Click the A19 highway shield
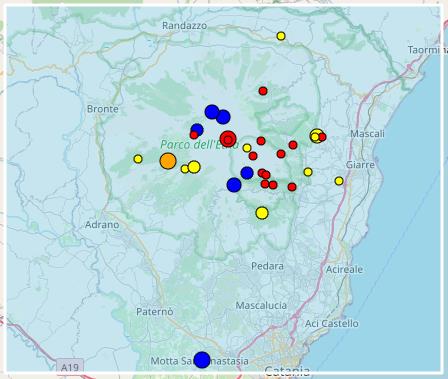448x379 pixels. [x=70, y=367]
